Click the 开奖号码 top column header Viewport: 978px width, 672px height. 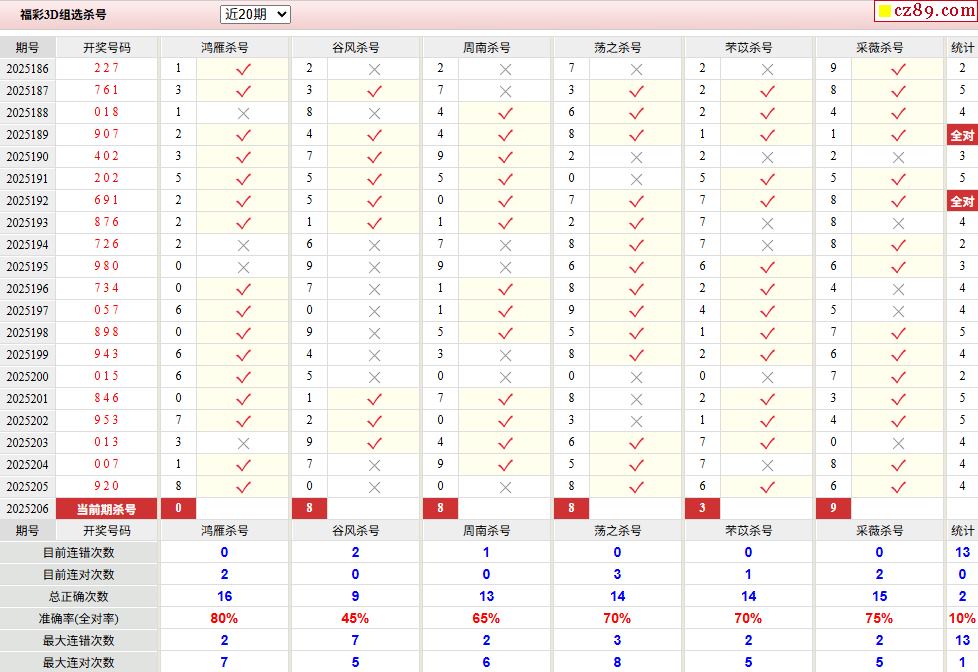pyautogui.click(x=107, y=47)
